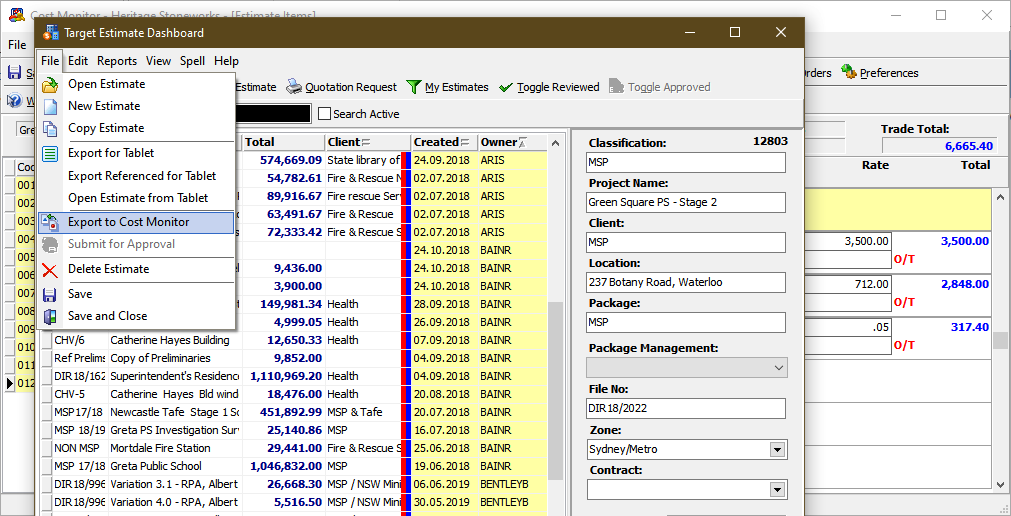Click Cost Monitor items scrollbar down arrow
The image size is (1011, 516).
1001,484
